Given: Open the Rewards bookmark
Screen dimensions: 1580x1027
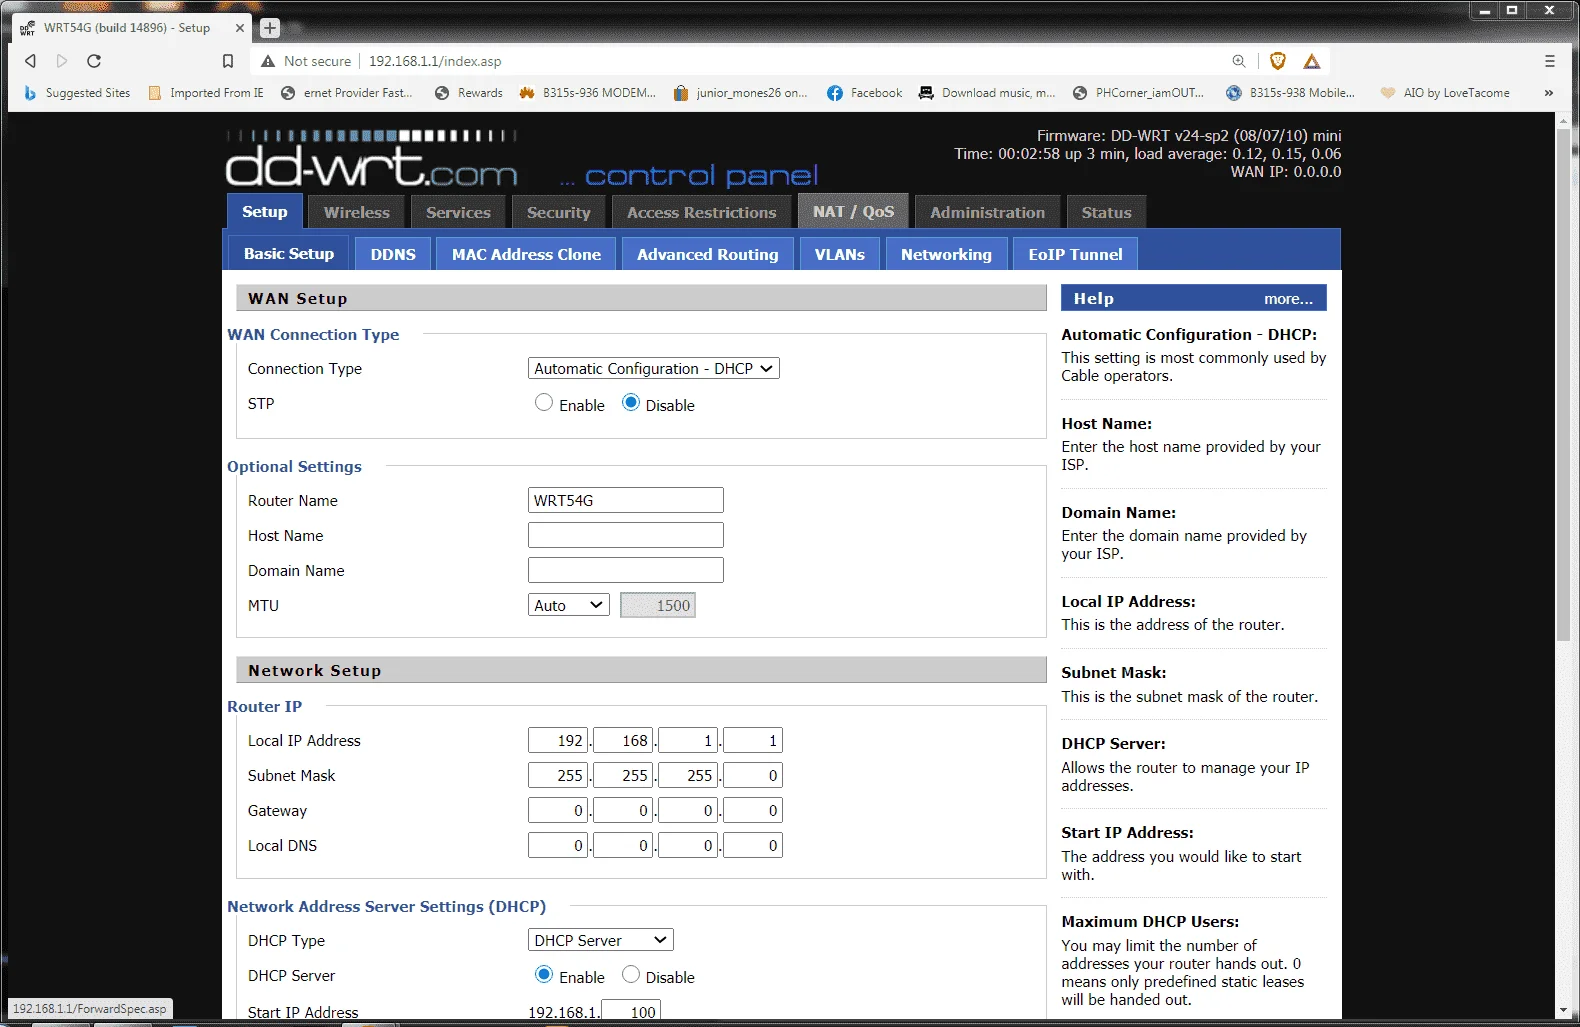Looking at the screenshot, I should [469, 93].
